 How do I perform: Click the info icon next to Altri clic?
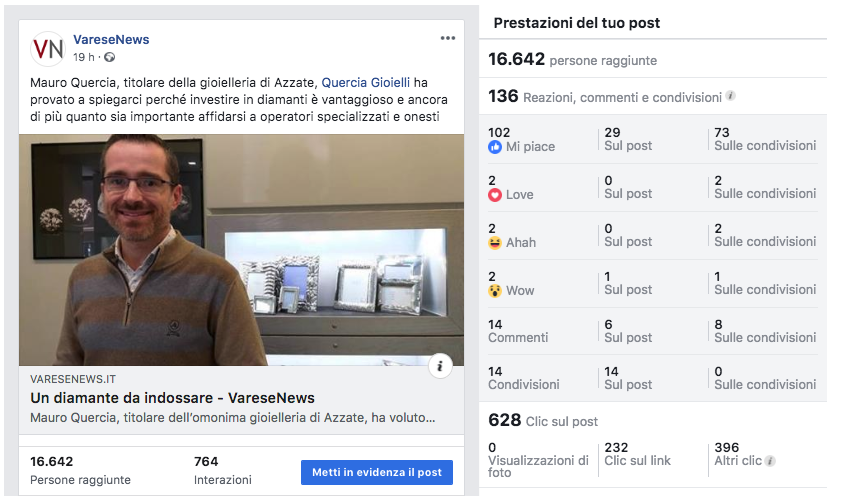(770, 461)
